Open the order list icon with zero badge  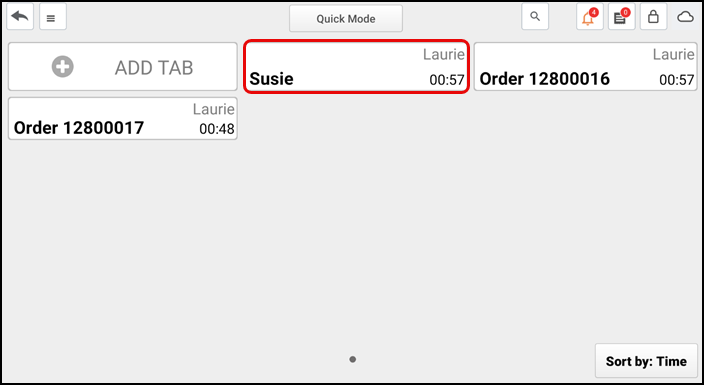pyautogui.click(x=621, y=17)
